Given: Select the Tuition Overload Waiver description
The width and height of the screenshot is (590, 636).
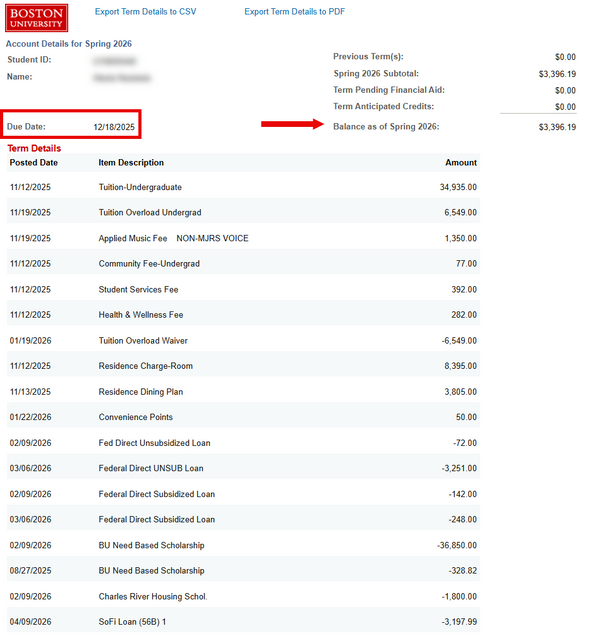Looking at the screenshot, I should click(x=143, y=341).
